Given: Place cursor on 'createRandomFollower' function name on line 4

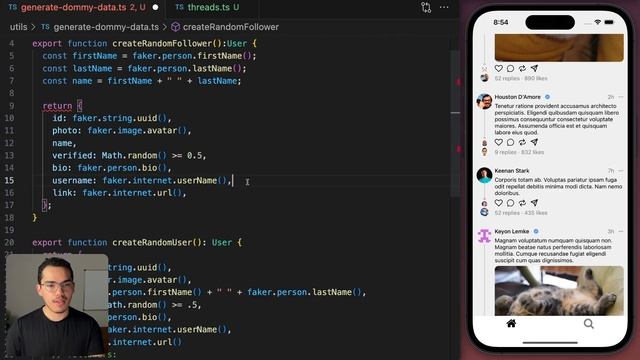Looking at the screenshot, I should [x=162, y=43].
